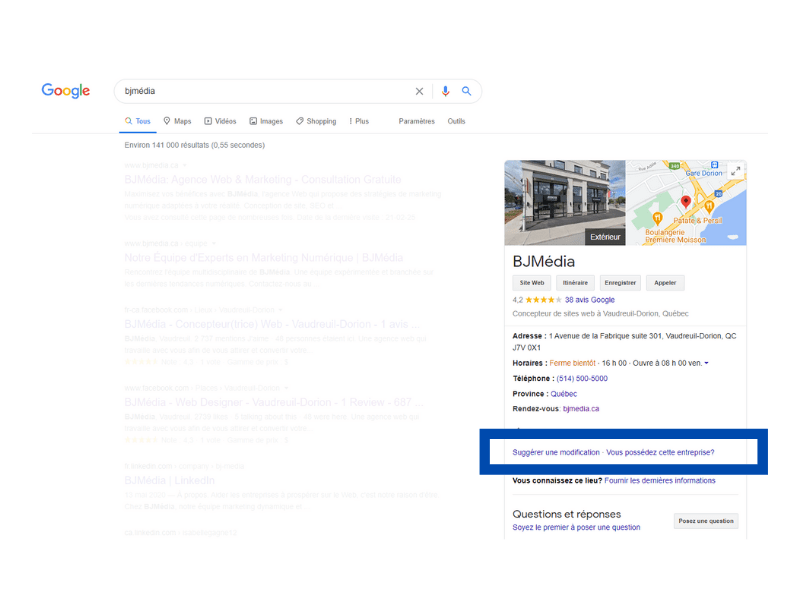Click the Appeler call icon
The height and width of the screenshot is (600, 800).
tap(665, 283)
